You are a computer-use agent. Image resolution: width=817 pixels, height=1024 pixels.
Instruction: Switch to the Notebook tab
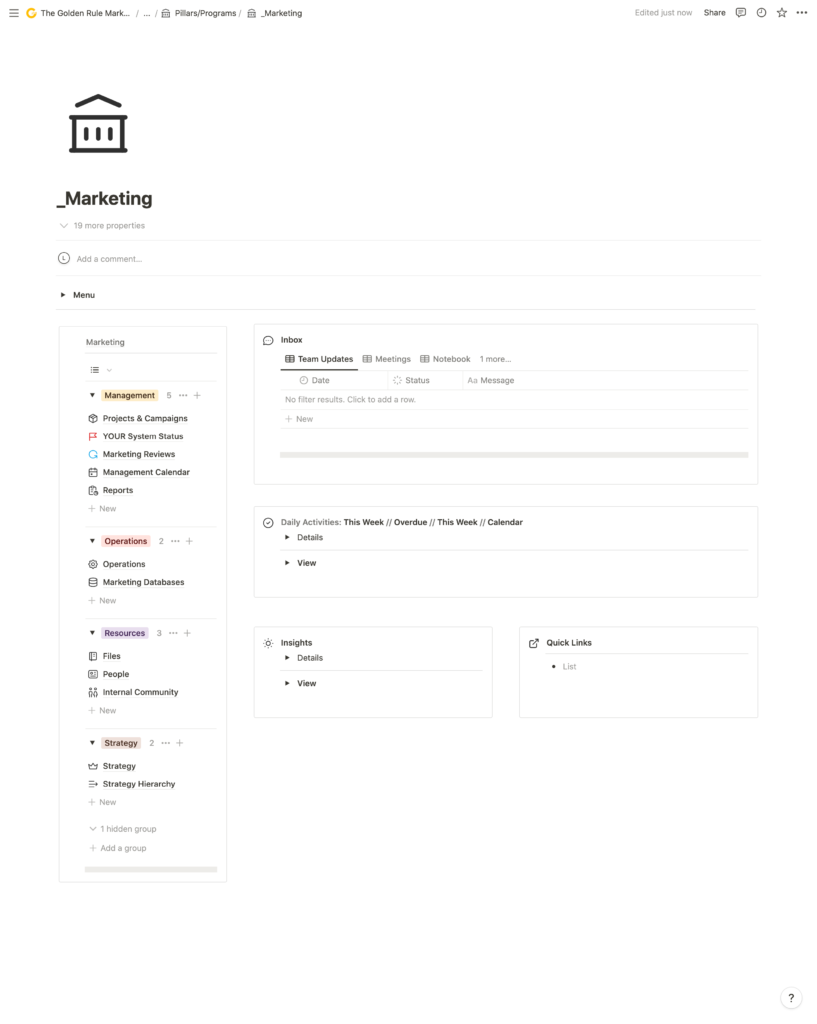coord(445,359)
